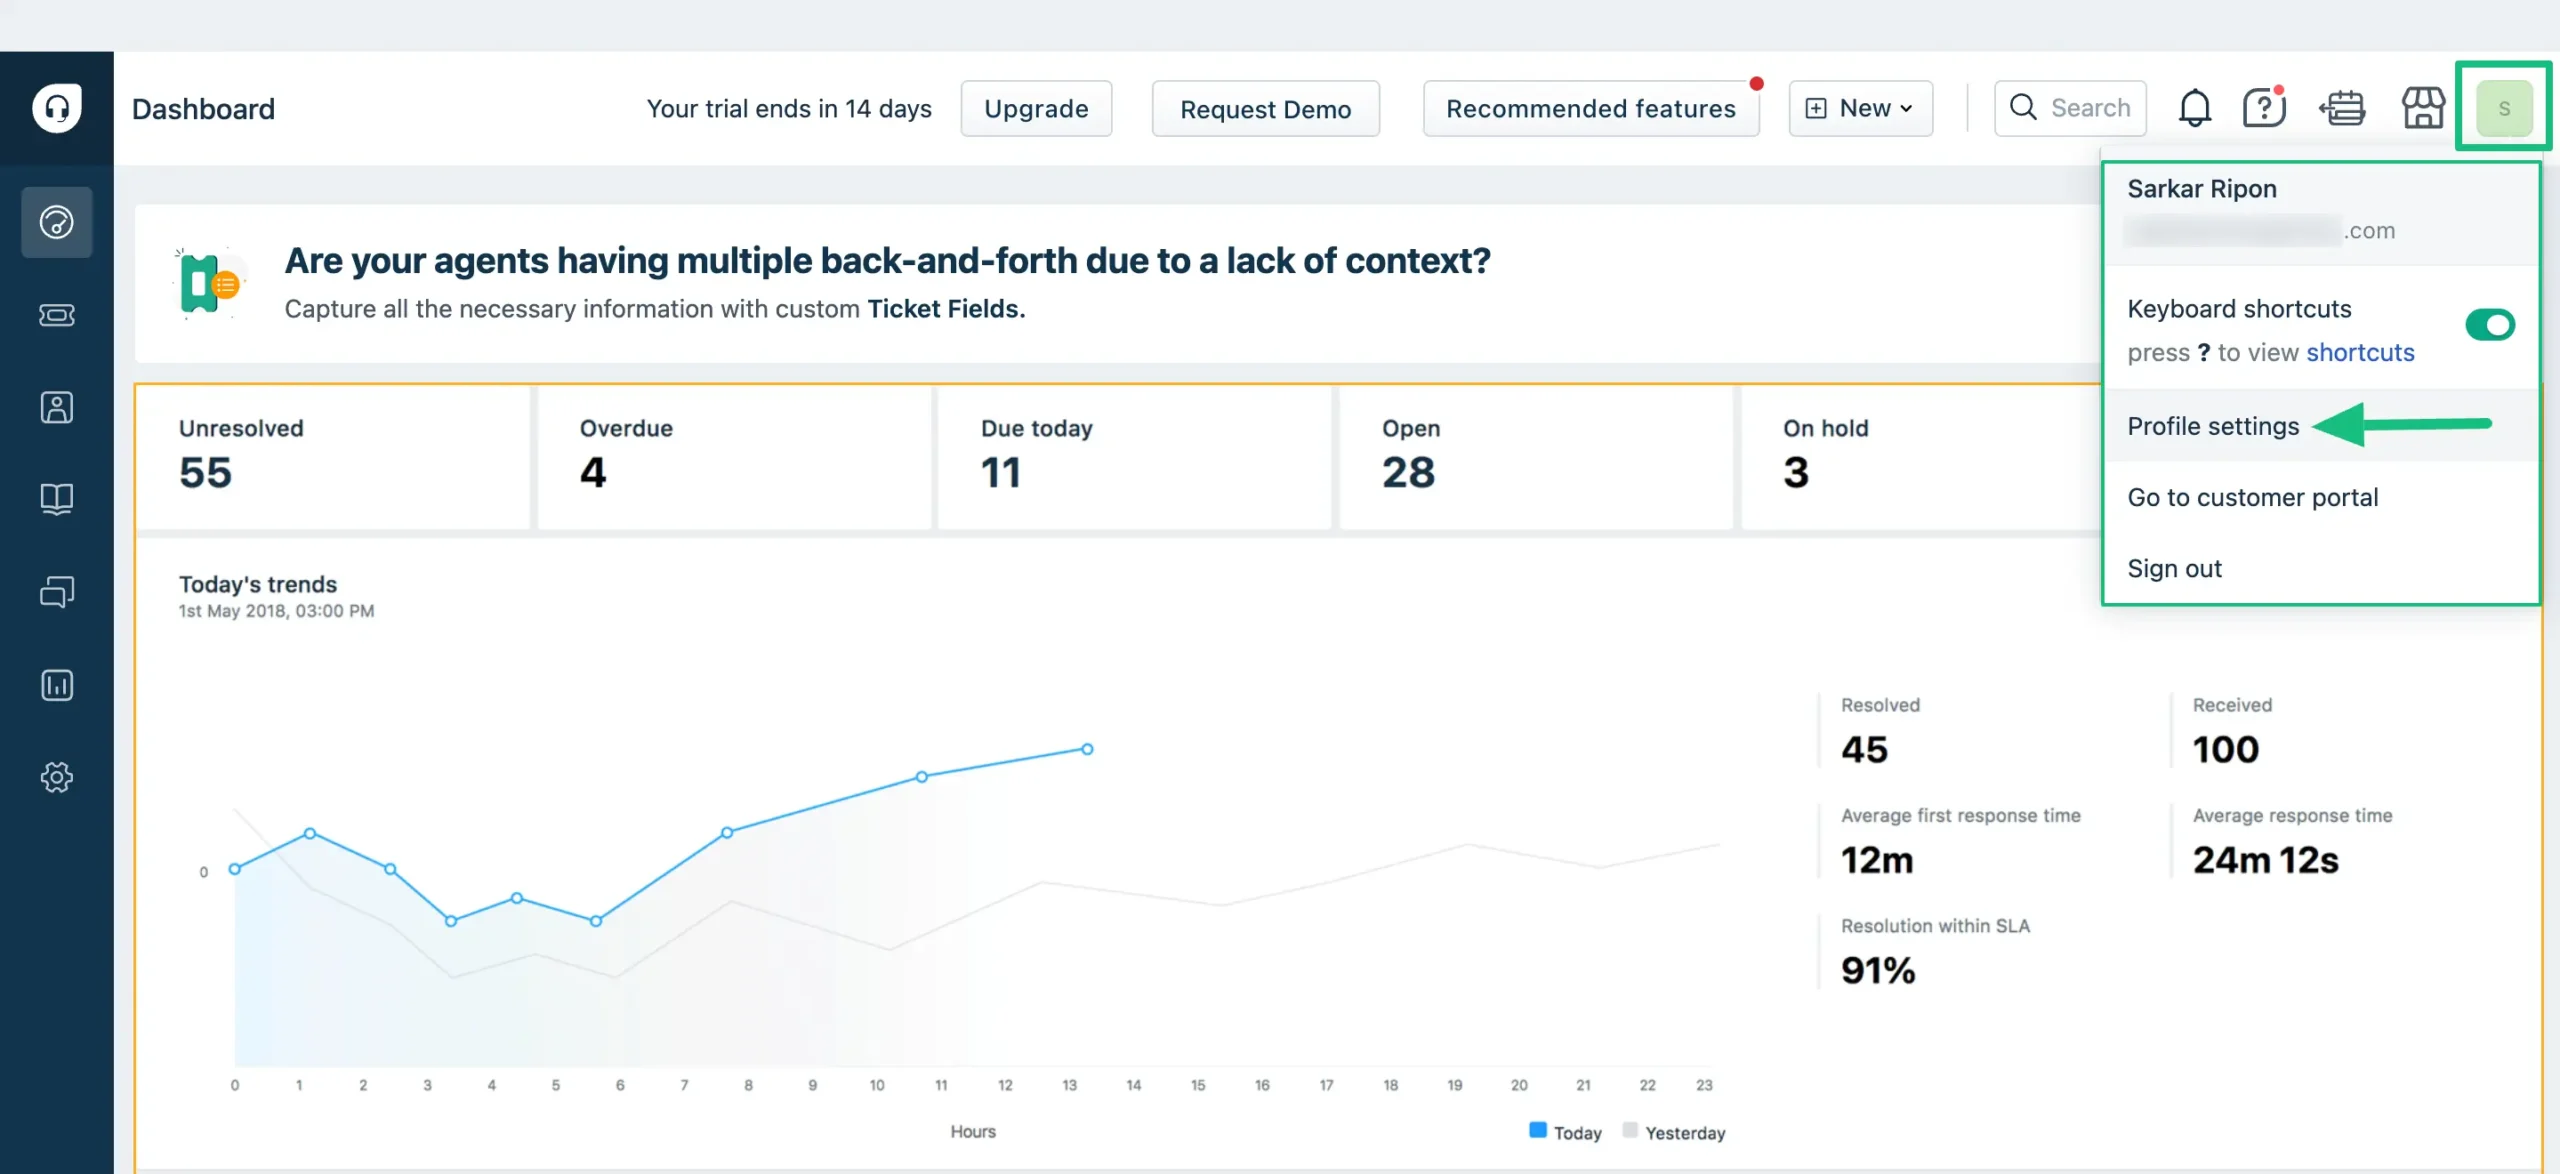This screenshot has height=1174, width=2560.
Task: Open the help question mark icon
Action: click(2264, 107)
